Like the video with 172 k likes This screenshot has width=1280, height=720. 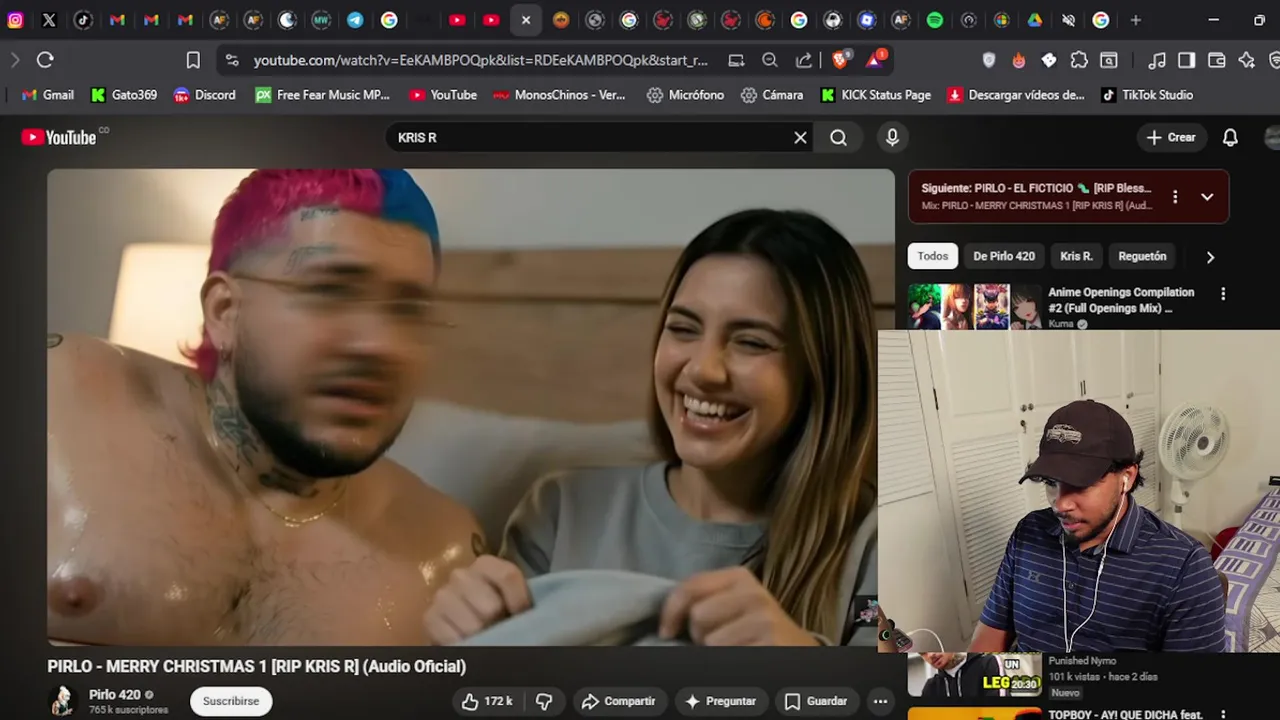[488, 701]
